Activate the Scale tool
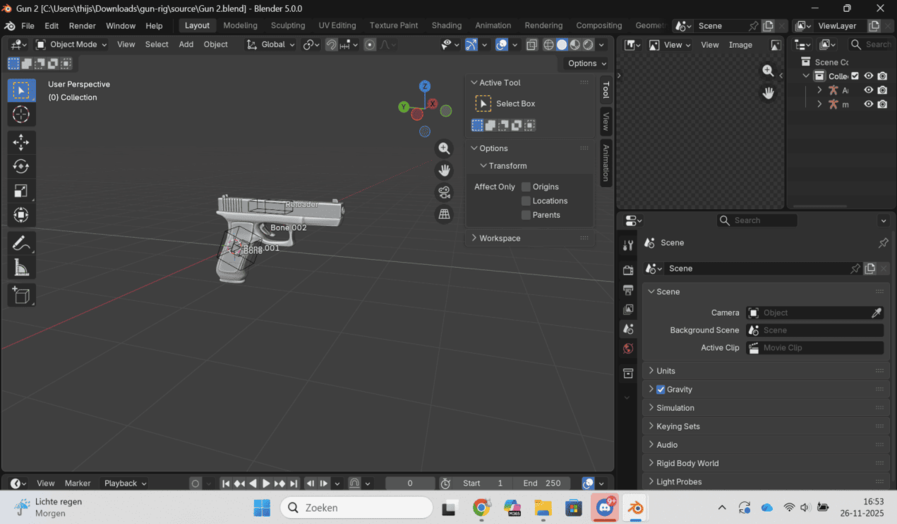Screen dimensions: 897x524 (x=21, y=190)
